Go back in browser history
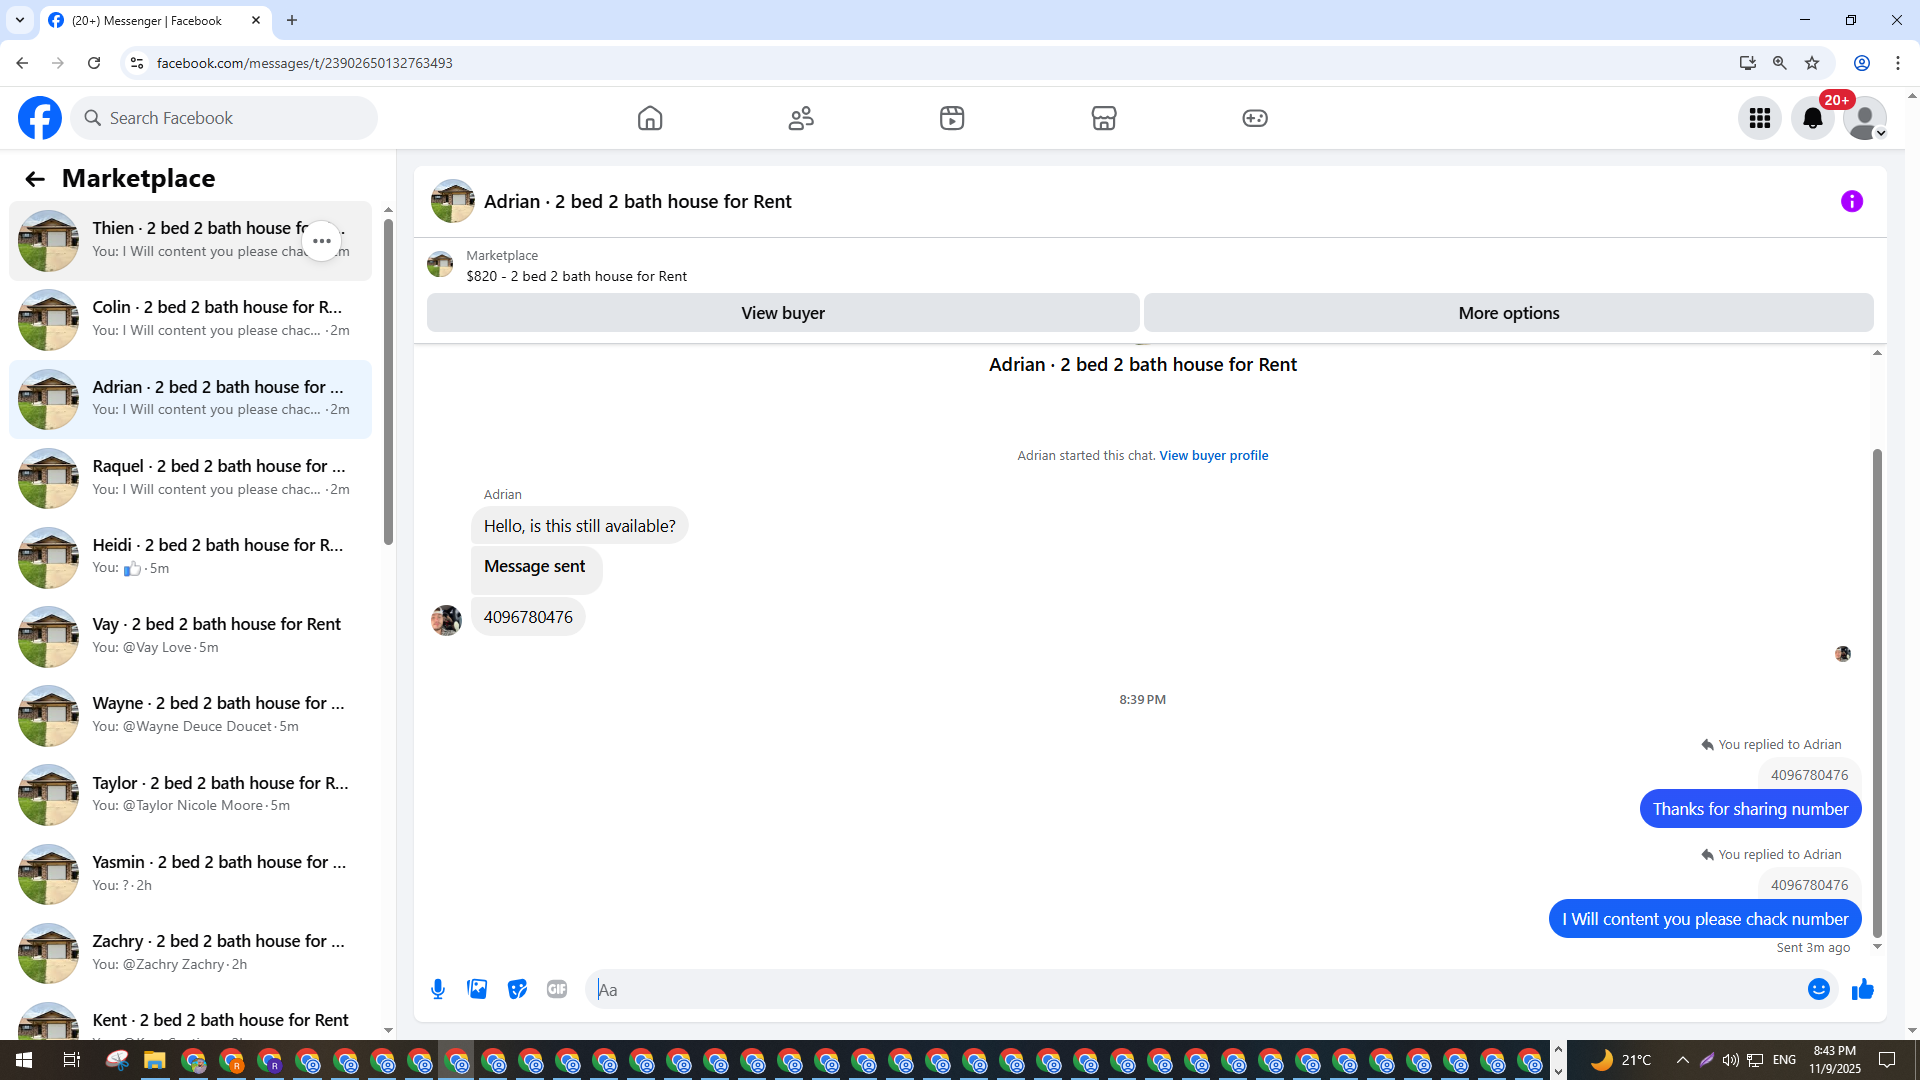This screenshot has width=1920, height=1080. [x=22, y=63]
